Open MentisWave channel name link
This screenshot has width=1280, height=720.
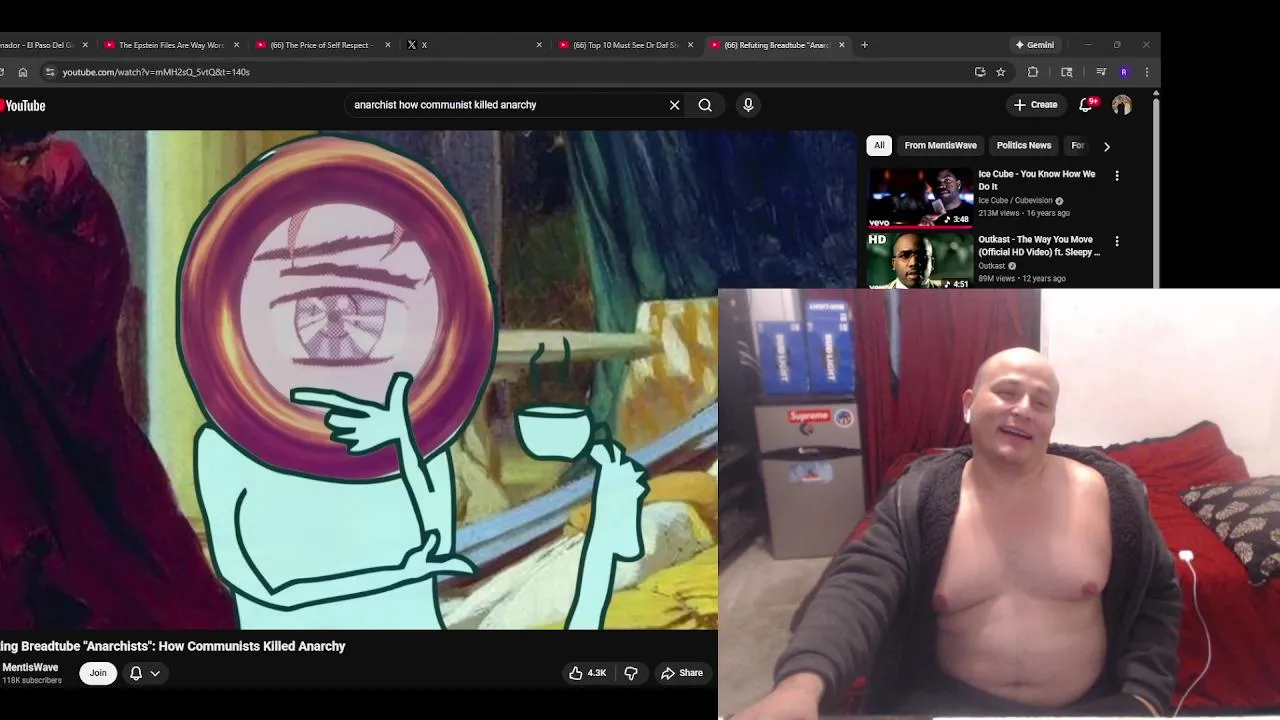tap(30, 668)
